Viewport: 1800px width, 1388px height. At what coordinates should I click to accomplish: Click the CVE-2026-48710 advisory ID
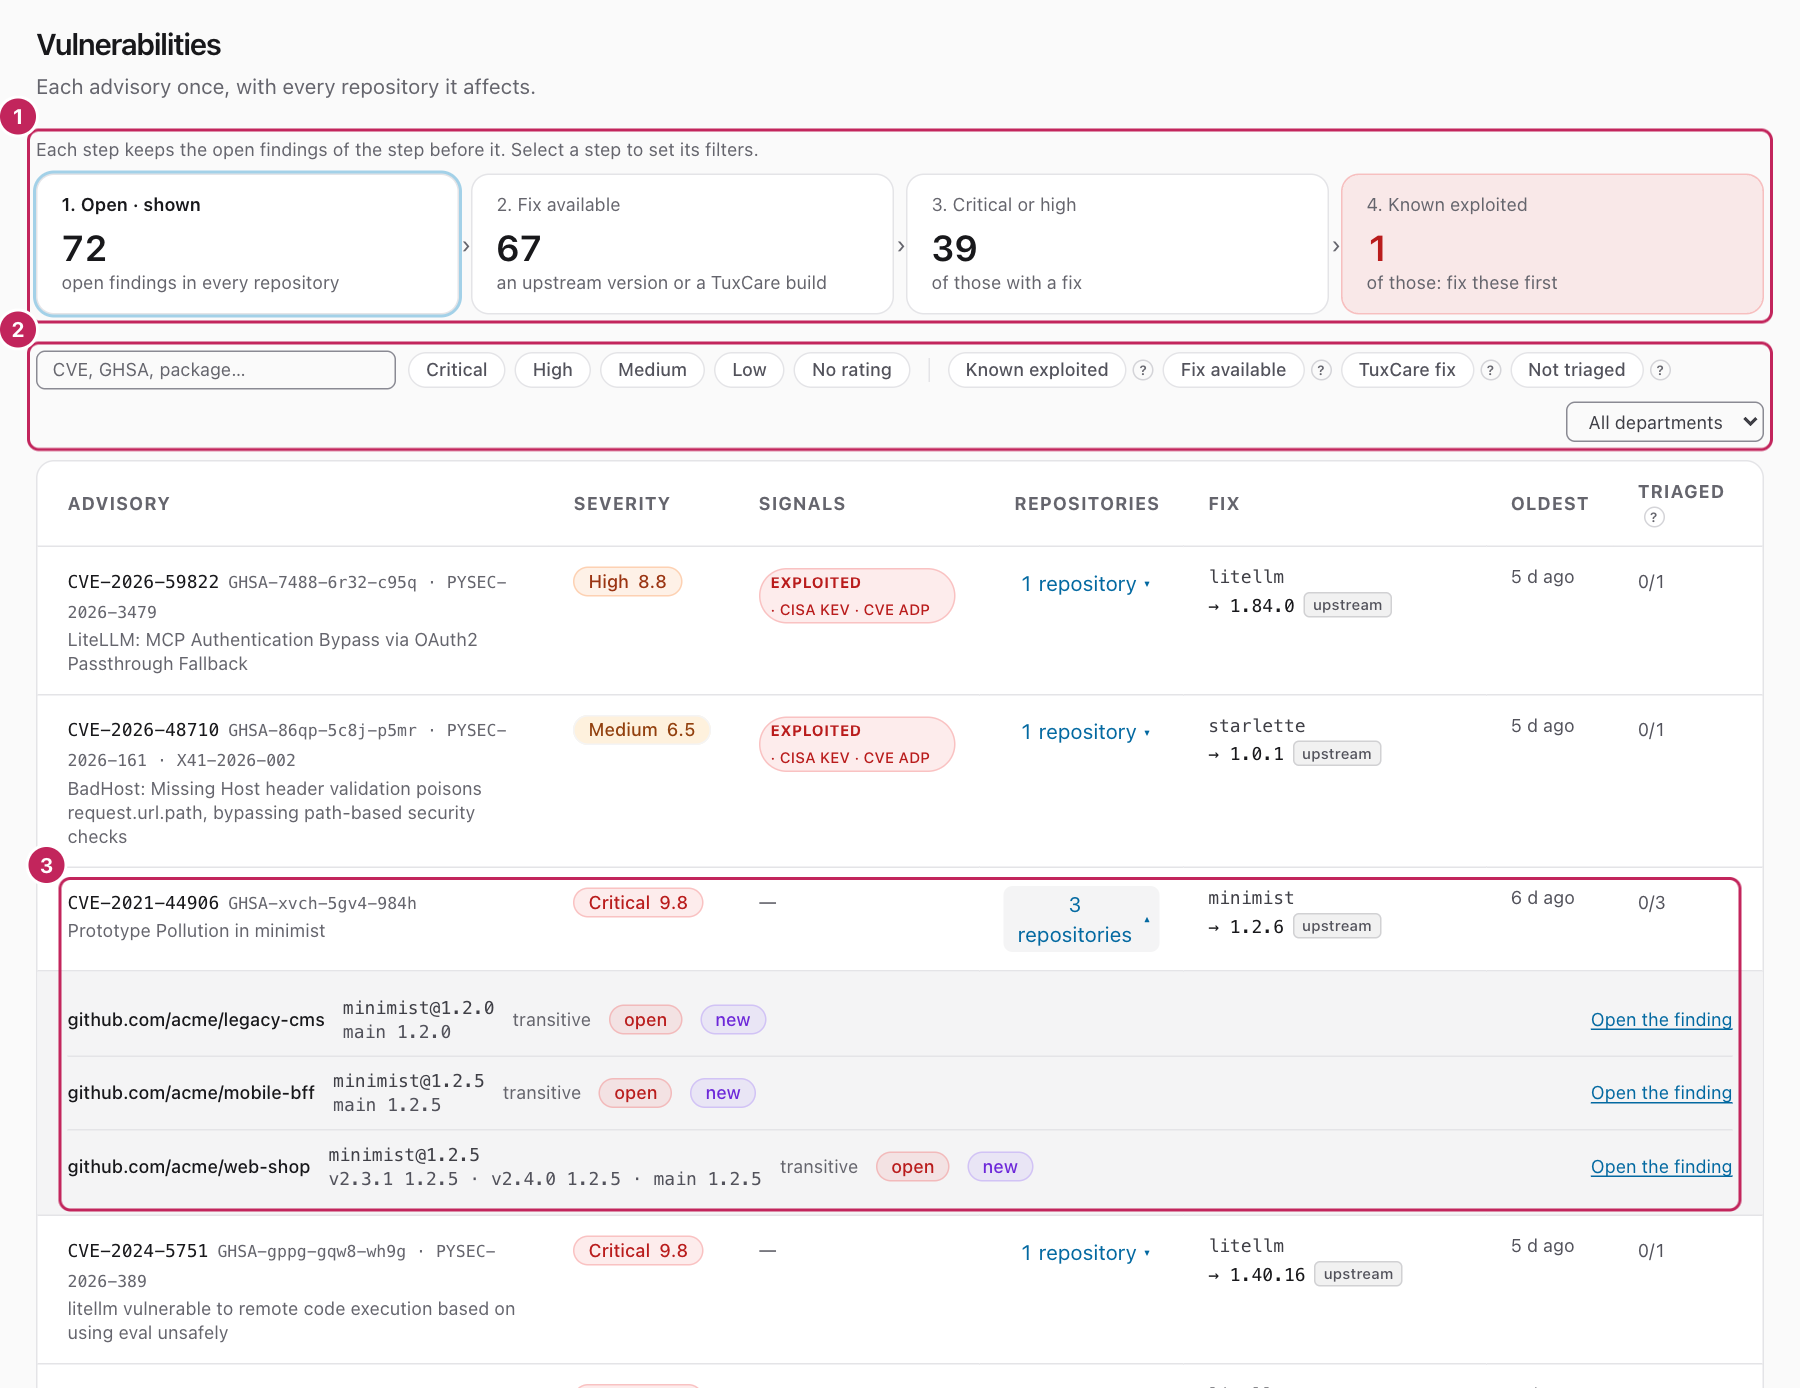pos(143,730)
